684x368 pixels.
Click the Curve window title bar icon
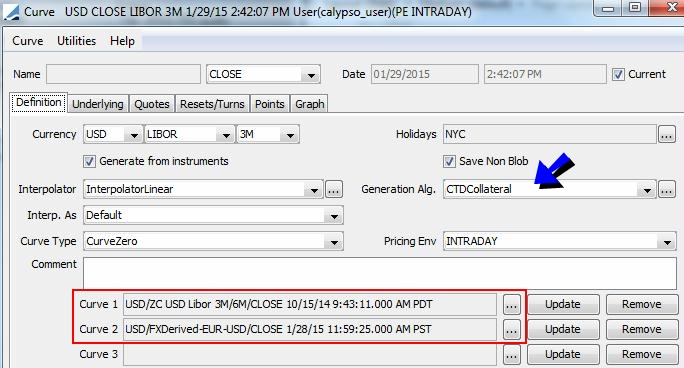[x=11, y=12]
